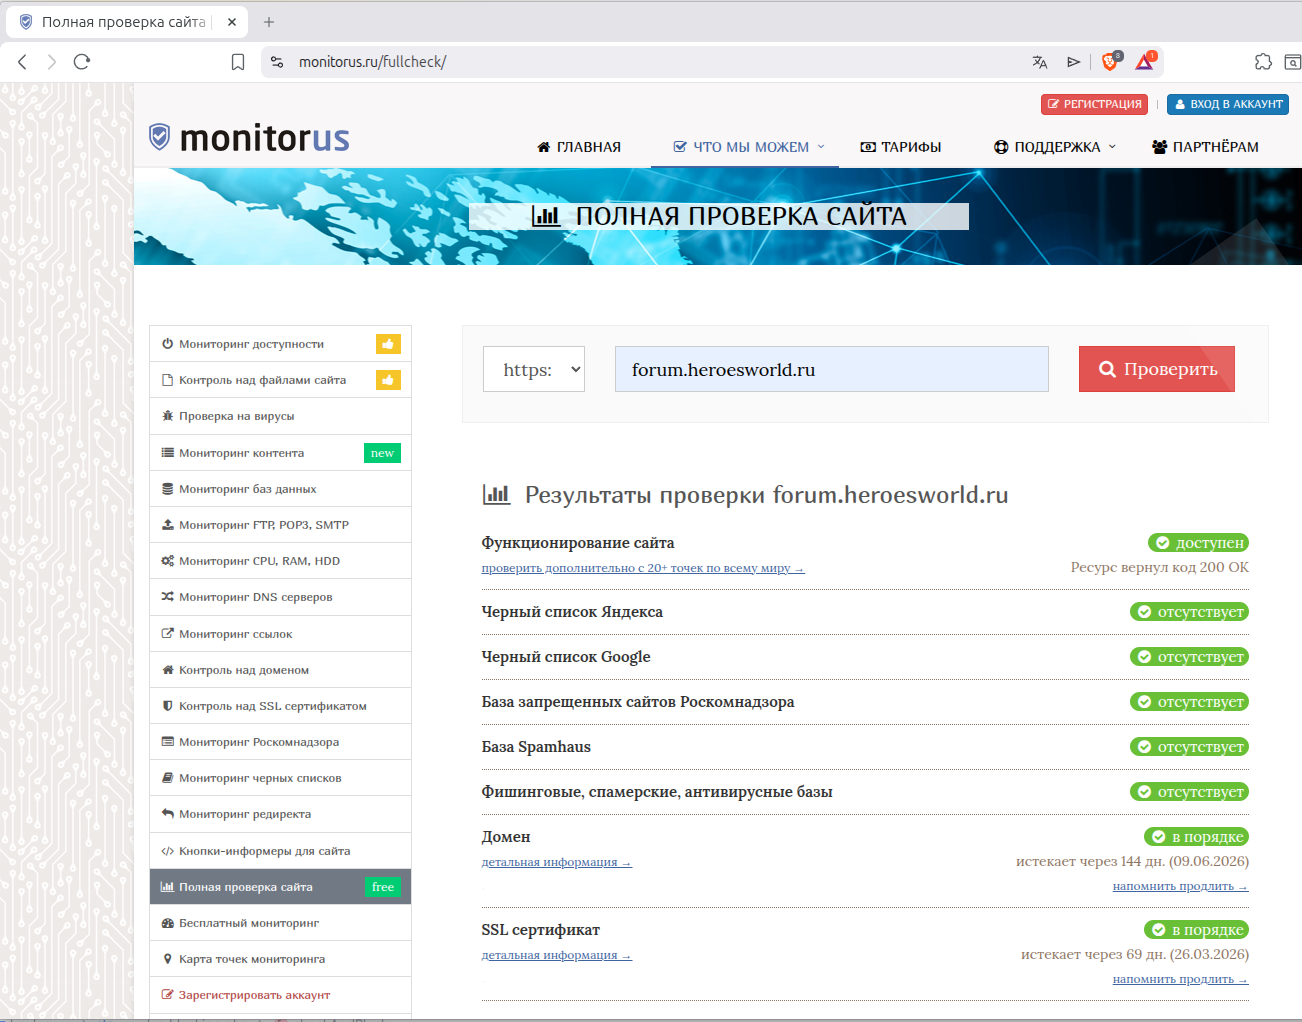Bookmark this page using the bookmark icon
This screenshot has width=1302, height=1022.
tap(238, 62)
